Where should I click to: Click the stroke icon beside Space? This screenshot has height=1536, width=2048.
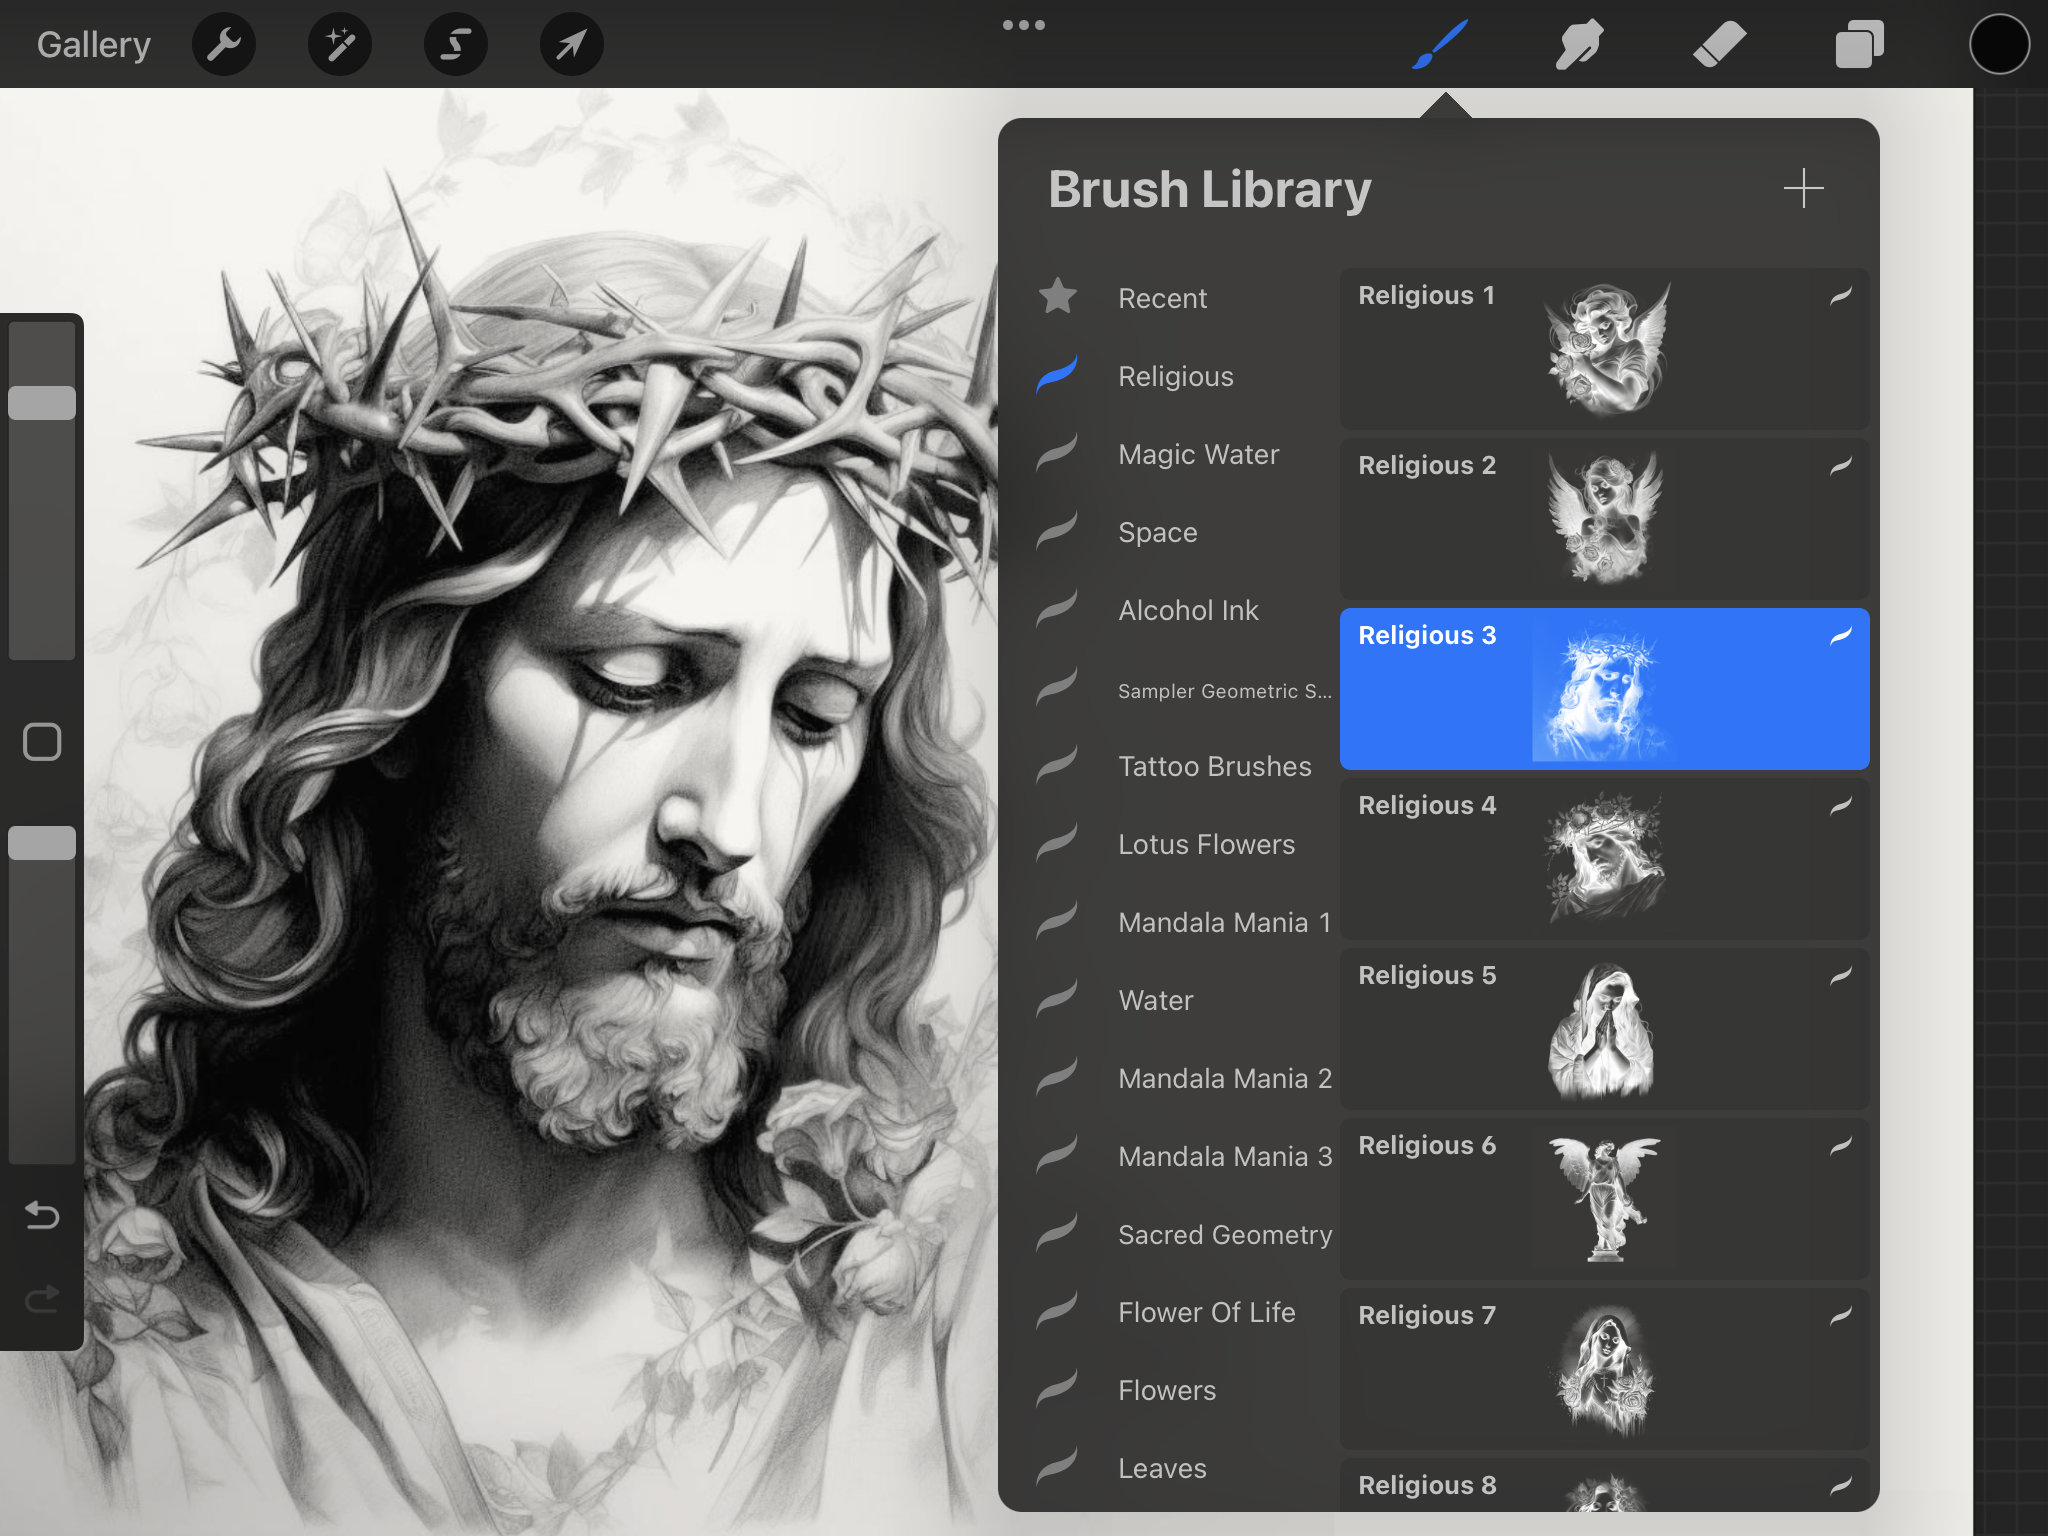coord(1057,530)
